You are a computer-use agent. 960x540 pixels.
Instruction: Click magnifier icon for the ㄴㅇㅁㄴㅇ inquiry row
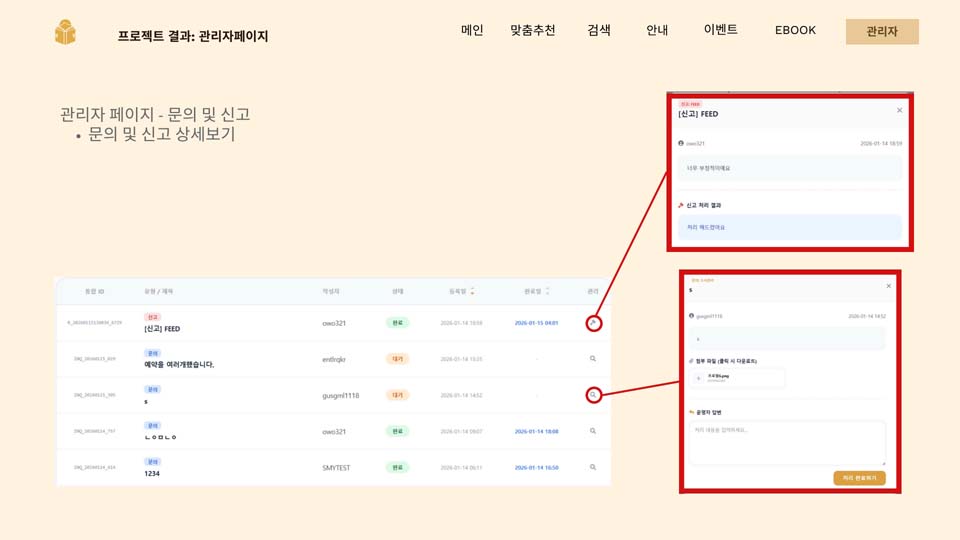pos(593,431)
